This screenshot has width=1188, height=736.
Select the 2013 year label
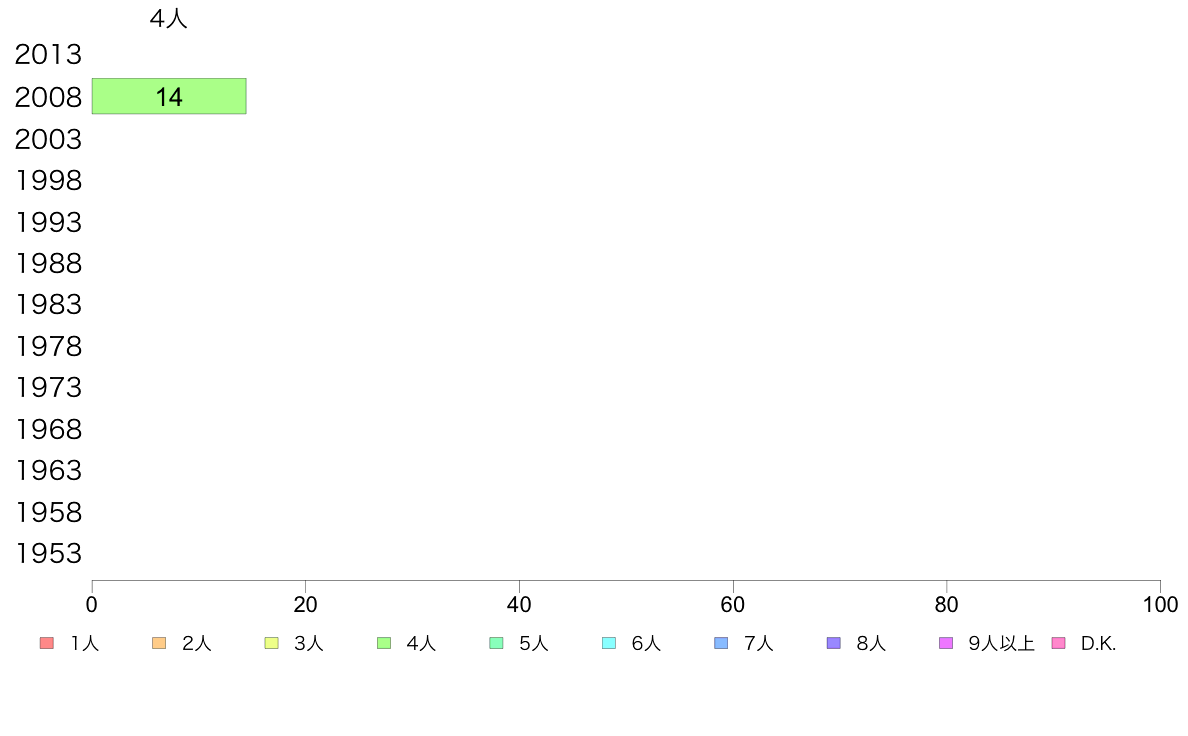48,55
